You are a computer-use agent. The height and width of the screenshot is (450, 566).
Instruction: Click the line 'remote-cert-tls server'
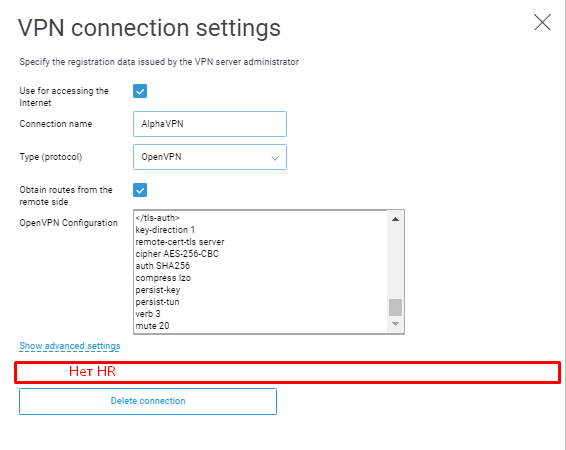pyautogui.click(x=180, y=242)
